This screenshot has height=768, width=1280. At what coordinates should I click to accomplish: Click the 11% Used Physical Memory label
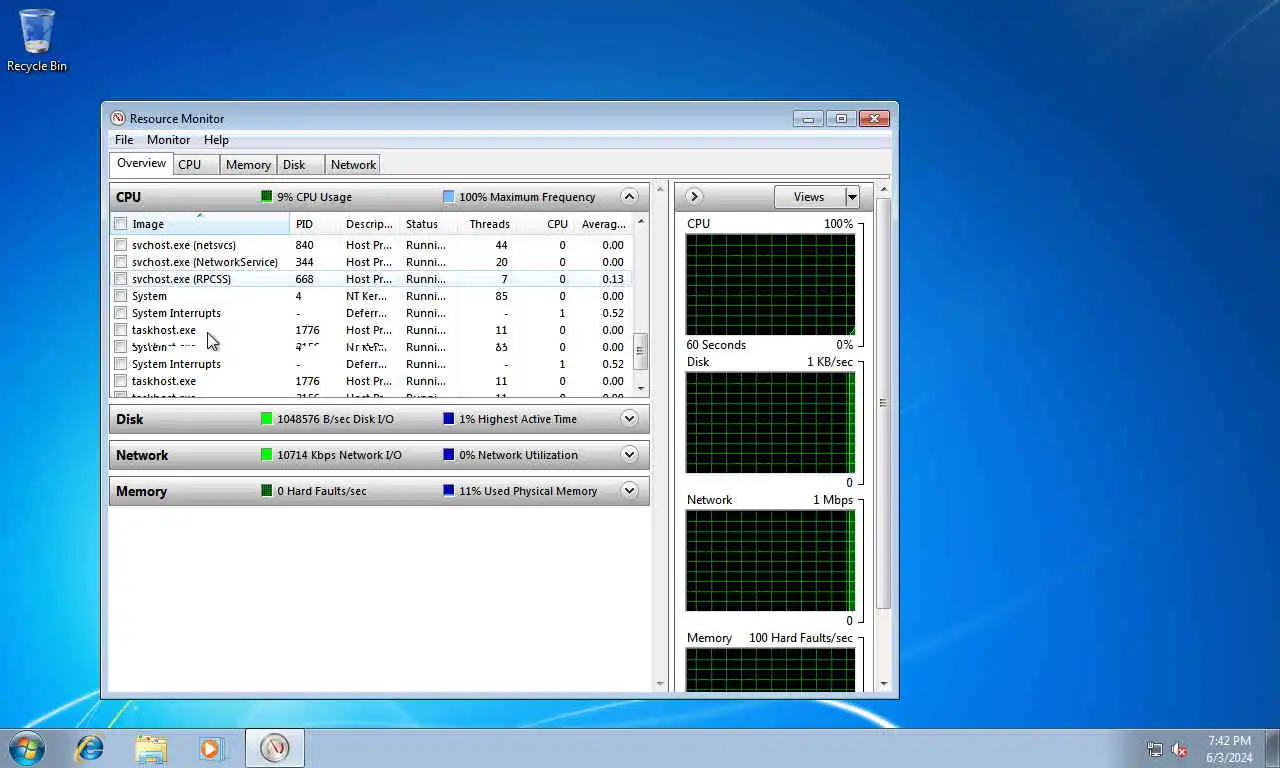pos(527,491)
